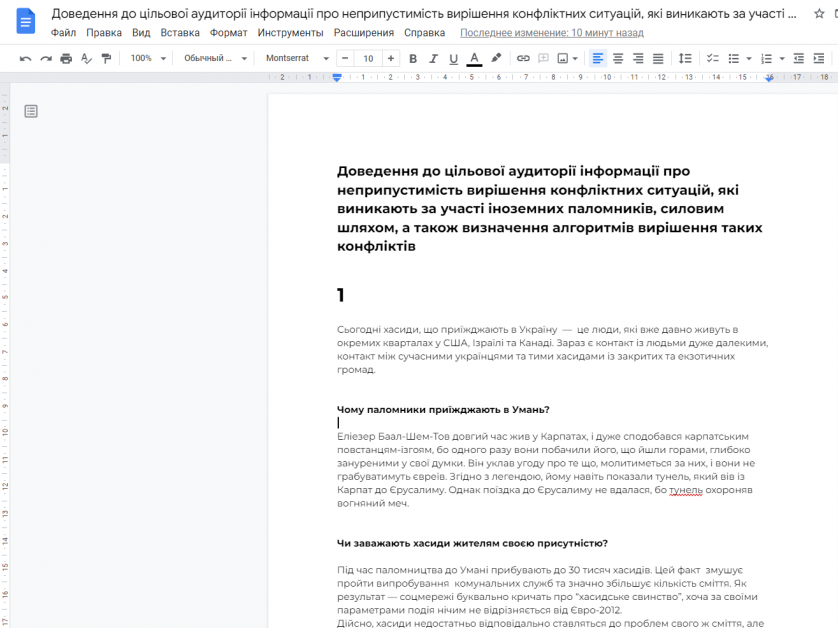
Task: Insert a link with chain icon
Action: pos(523,58)
